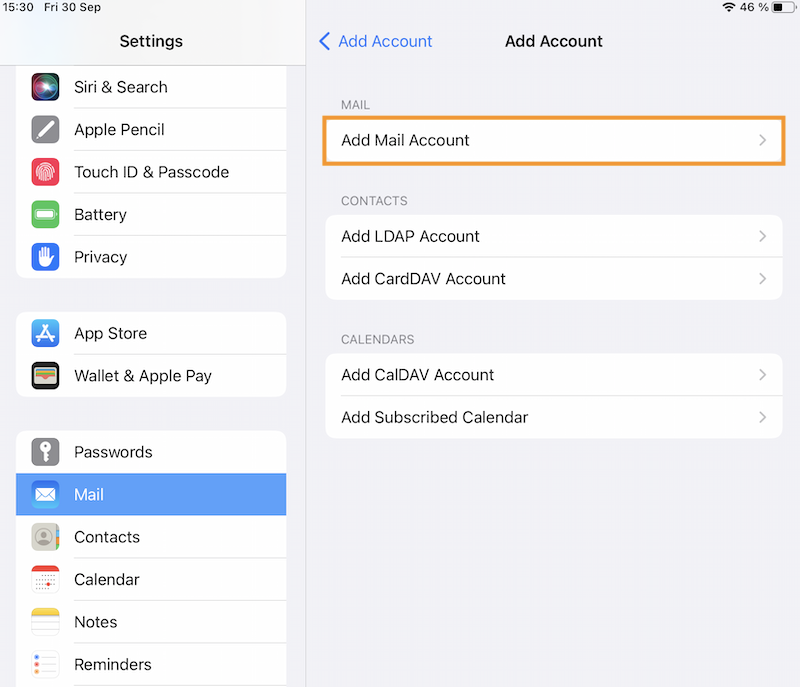Tap the Apple Pencil icon
The image size is (800, 687).
(x=45, y=130)
